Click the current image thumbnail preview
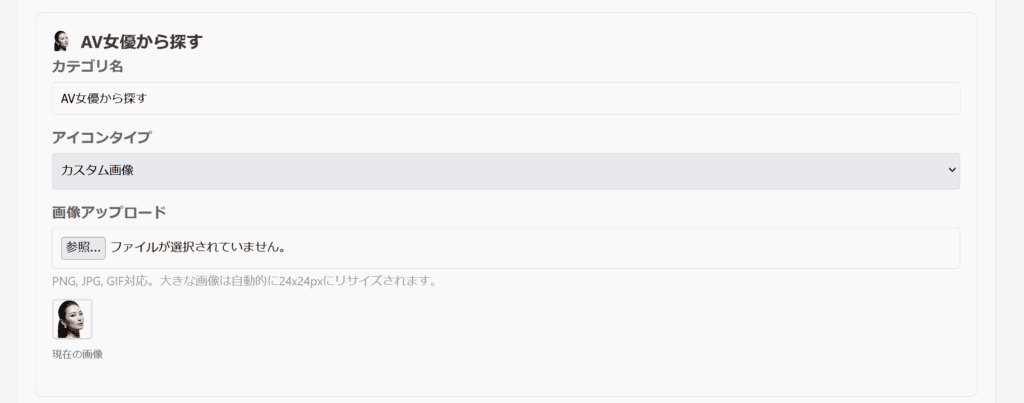 [x=72, y=319]
